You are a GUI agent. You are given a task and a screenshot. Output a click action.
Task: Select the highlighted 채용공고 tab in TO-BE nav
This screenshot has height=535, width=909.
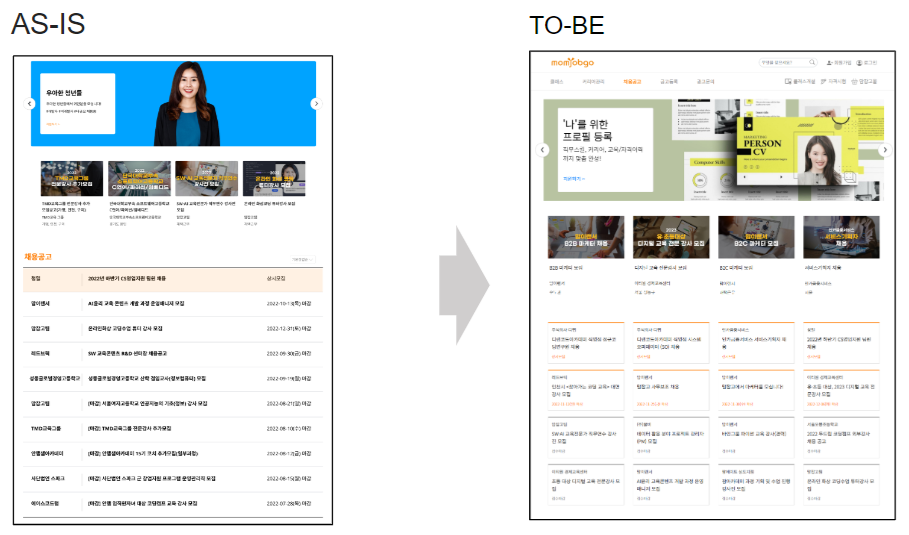632,81
